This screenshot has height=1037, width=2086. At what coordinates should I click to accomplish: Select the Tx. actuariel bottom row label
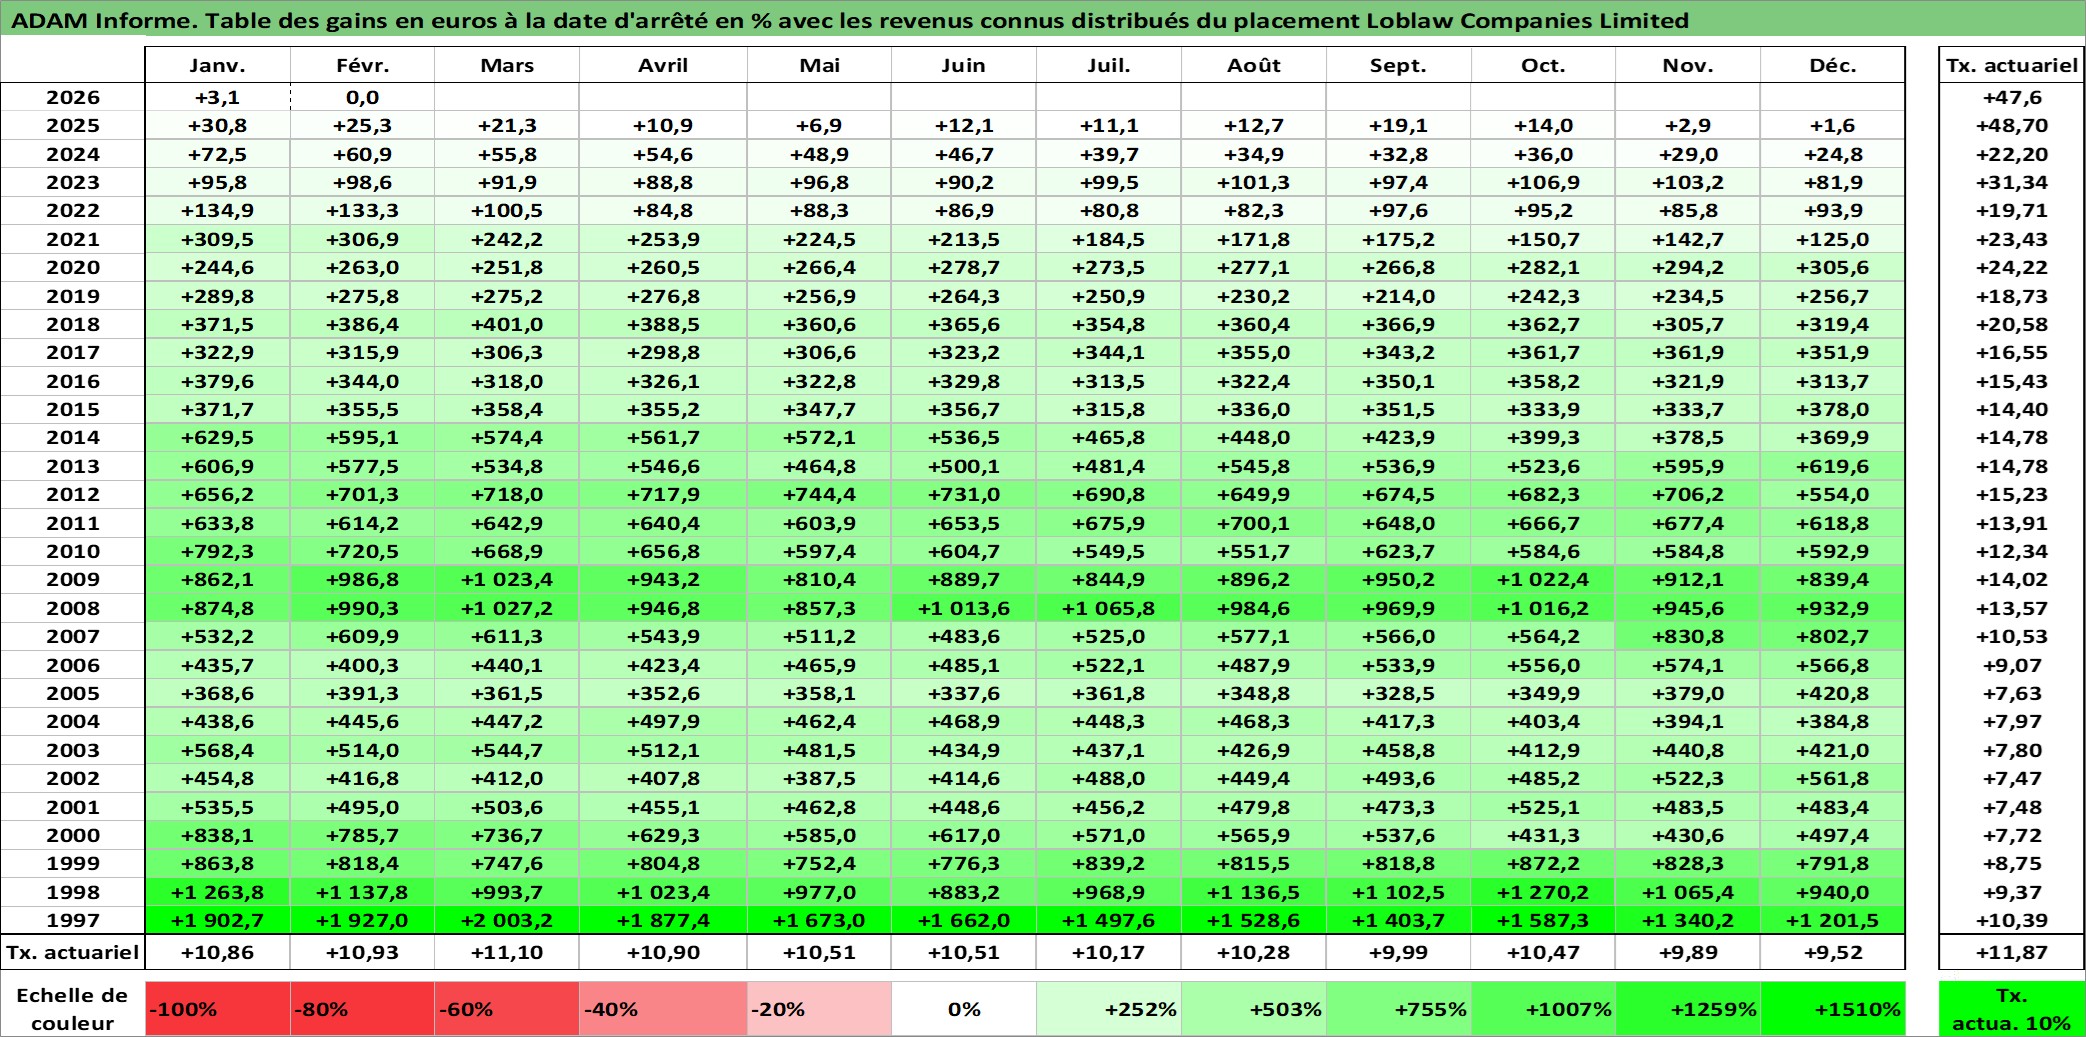pyautogui.click(x=73, y=952)
